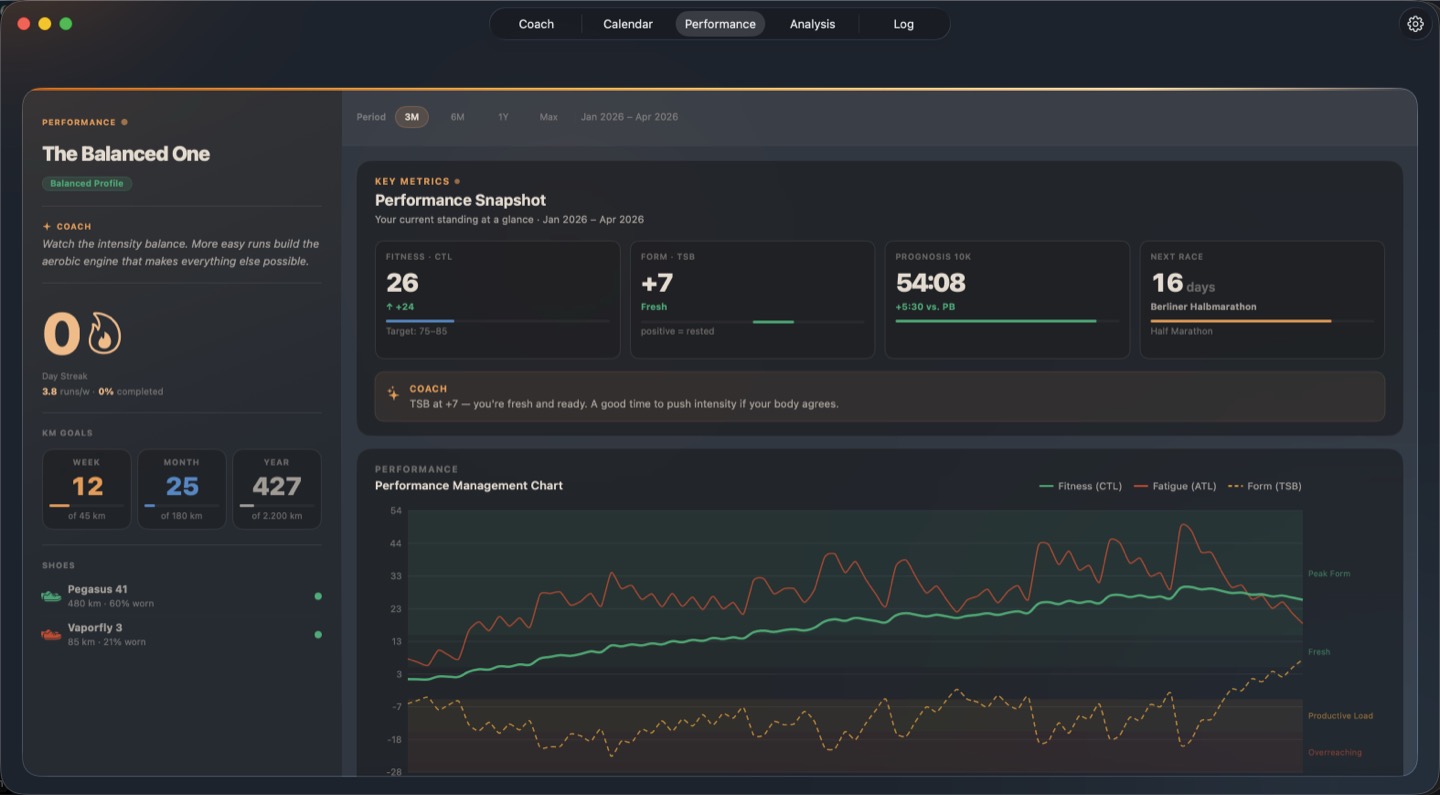The image size is (1440, 795).
Task: Open the settings gear in the top right
Action: point(1415,23)
